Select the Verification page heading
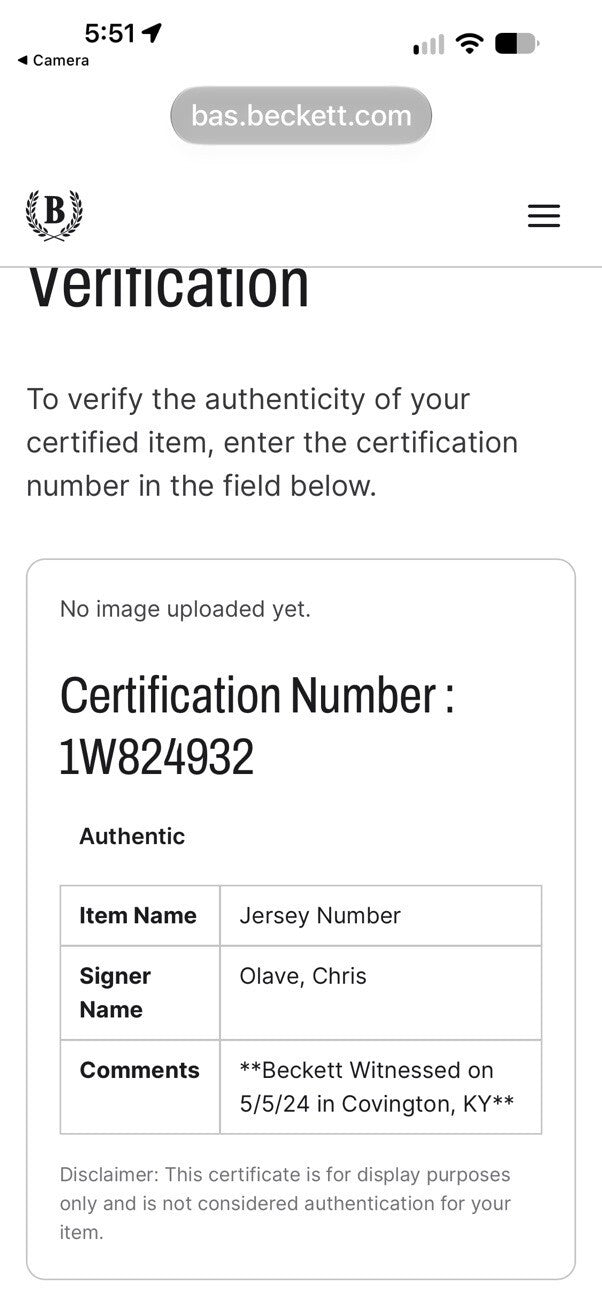Image resolution: width=602 pixels, height=1304 pixels. tap(168, 287)
